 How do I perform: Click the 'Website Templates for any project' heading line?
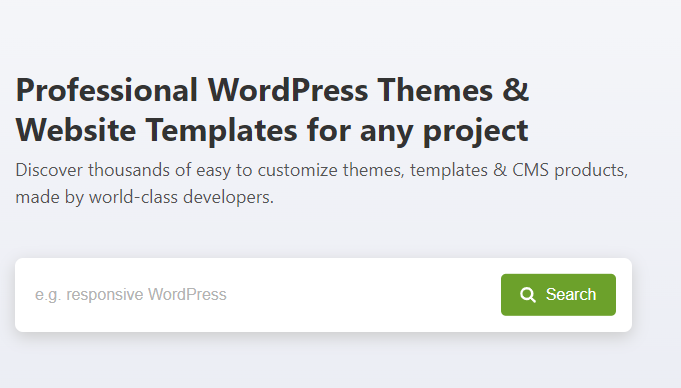272,130
